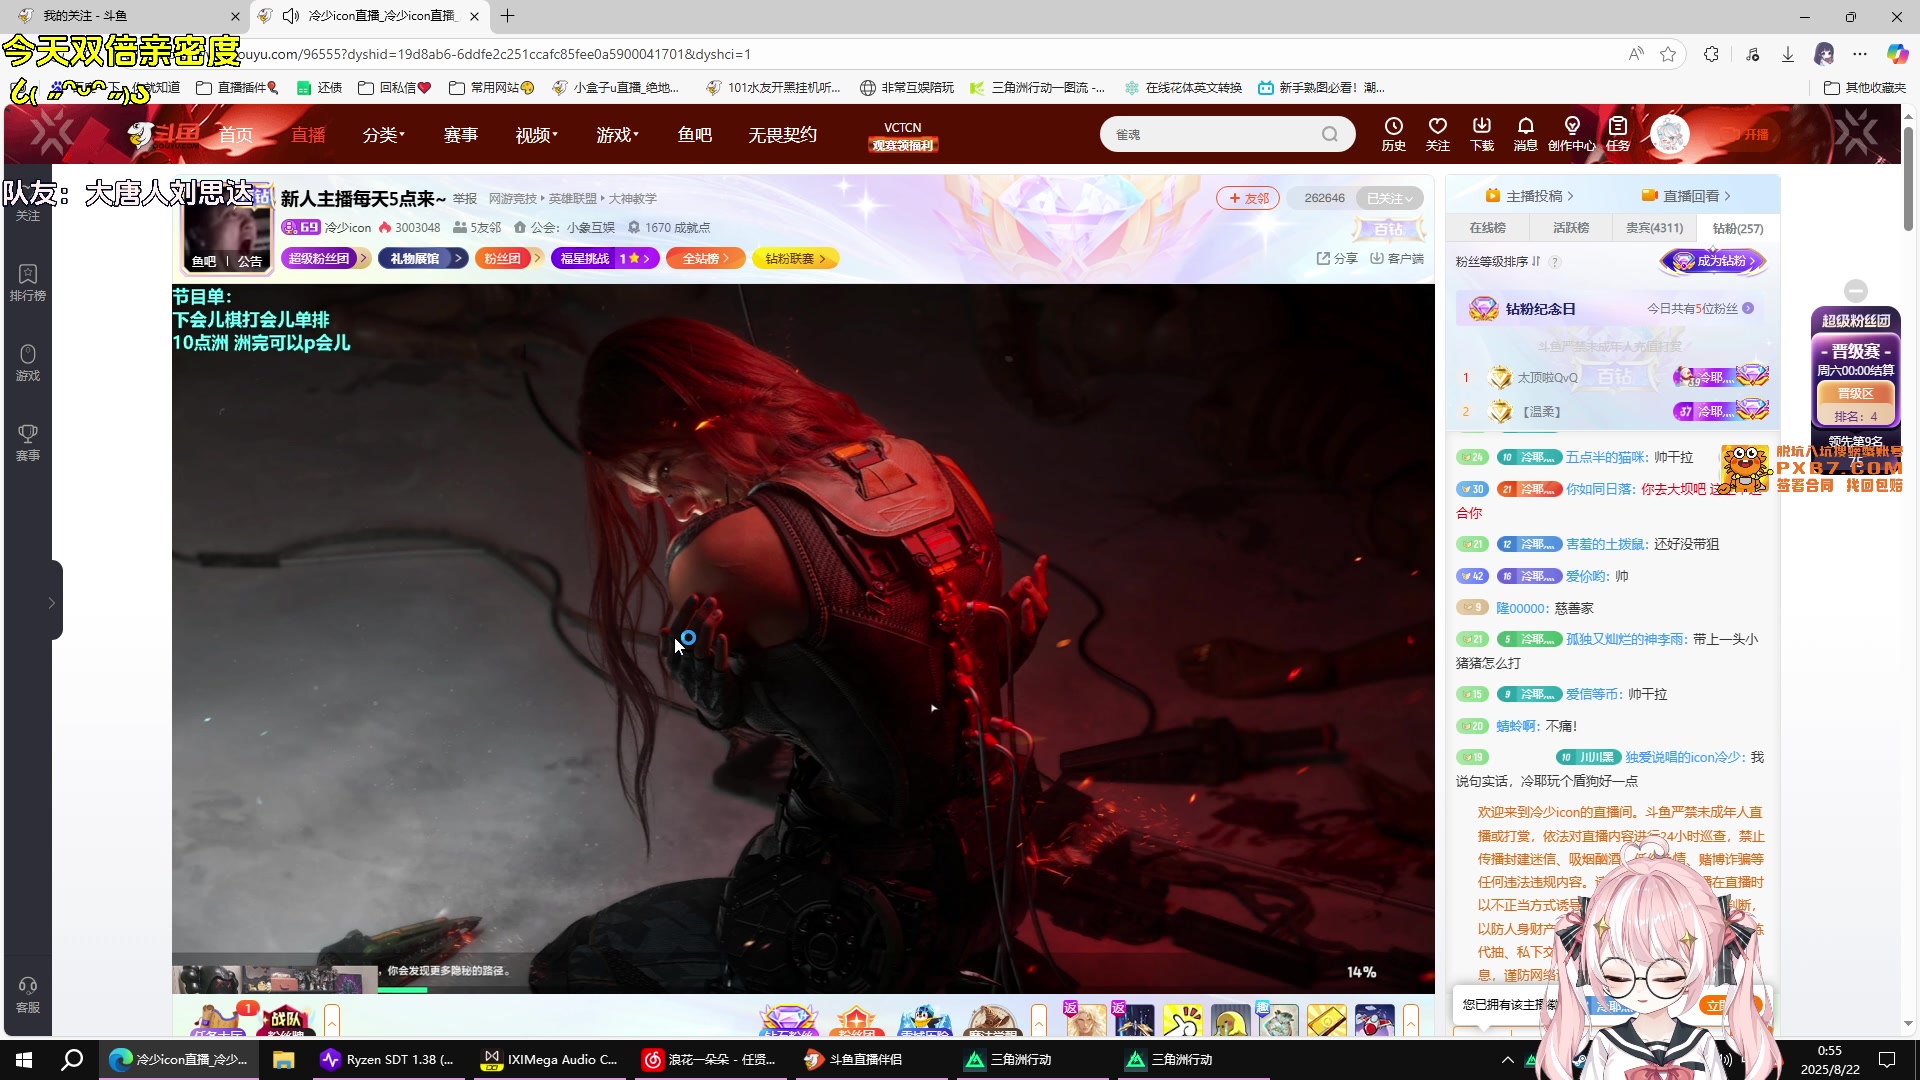Open Windows Start button
Viewport: 1920px width, 1080px height.
(x=24, y=1059)
